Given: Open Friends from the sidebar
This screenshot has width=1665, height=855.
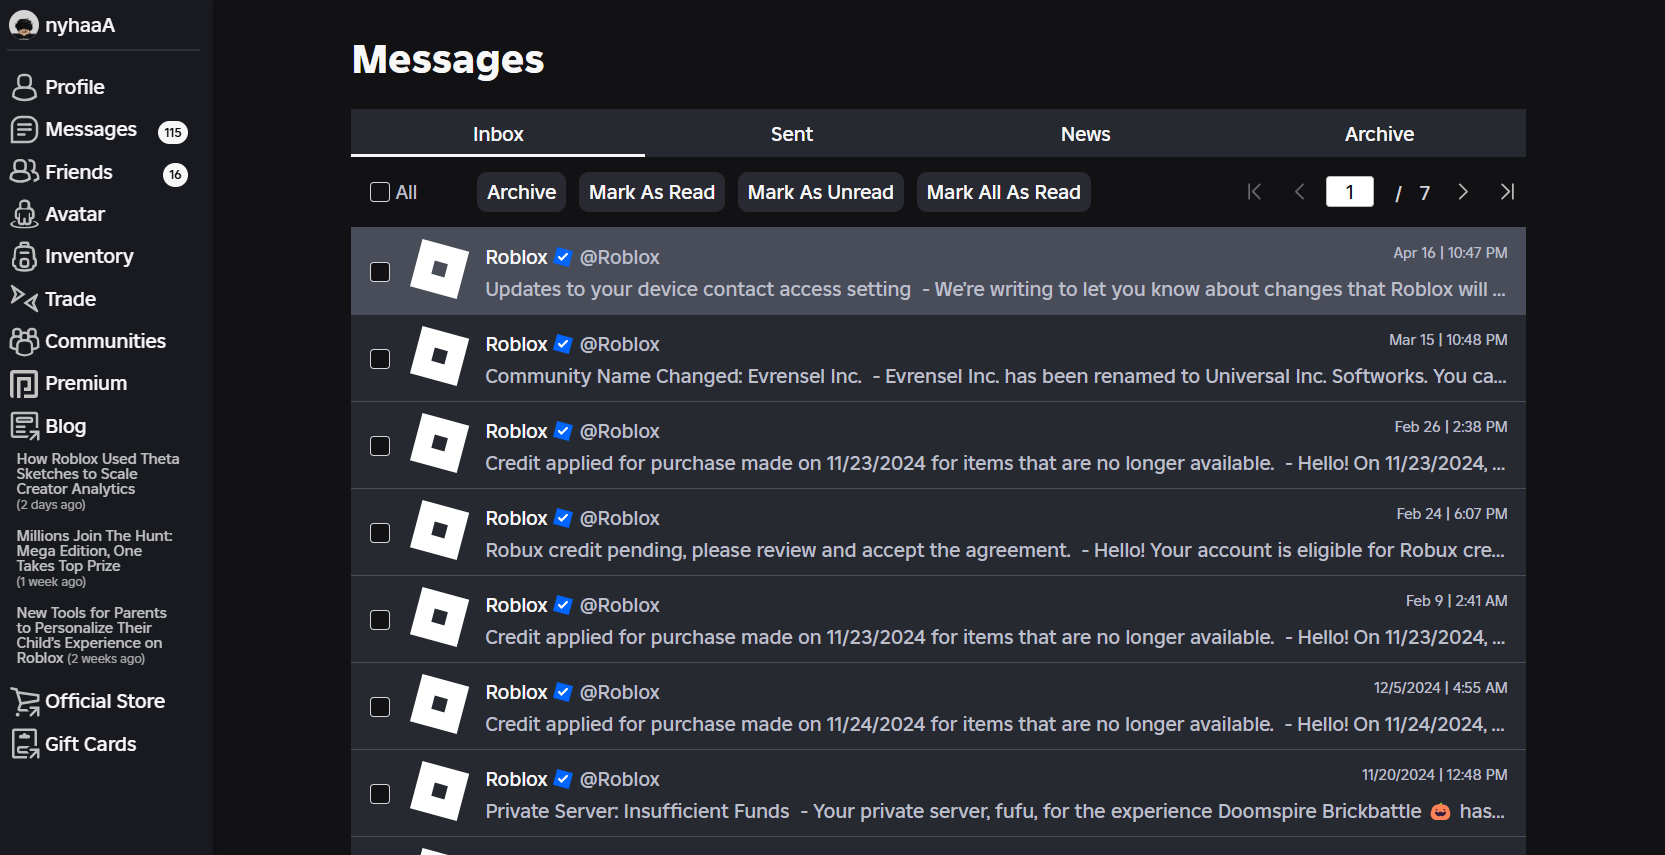Looking at the screenshot, I should (79, 172).
